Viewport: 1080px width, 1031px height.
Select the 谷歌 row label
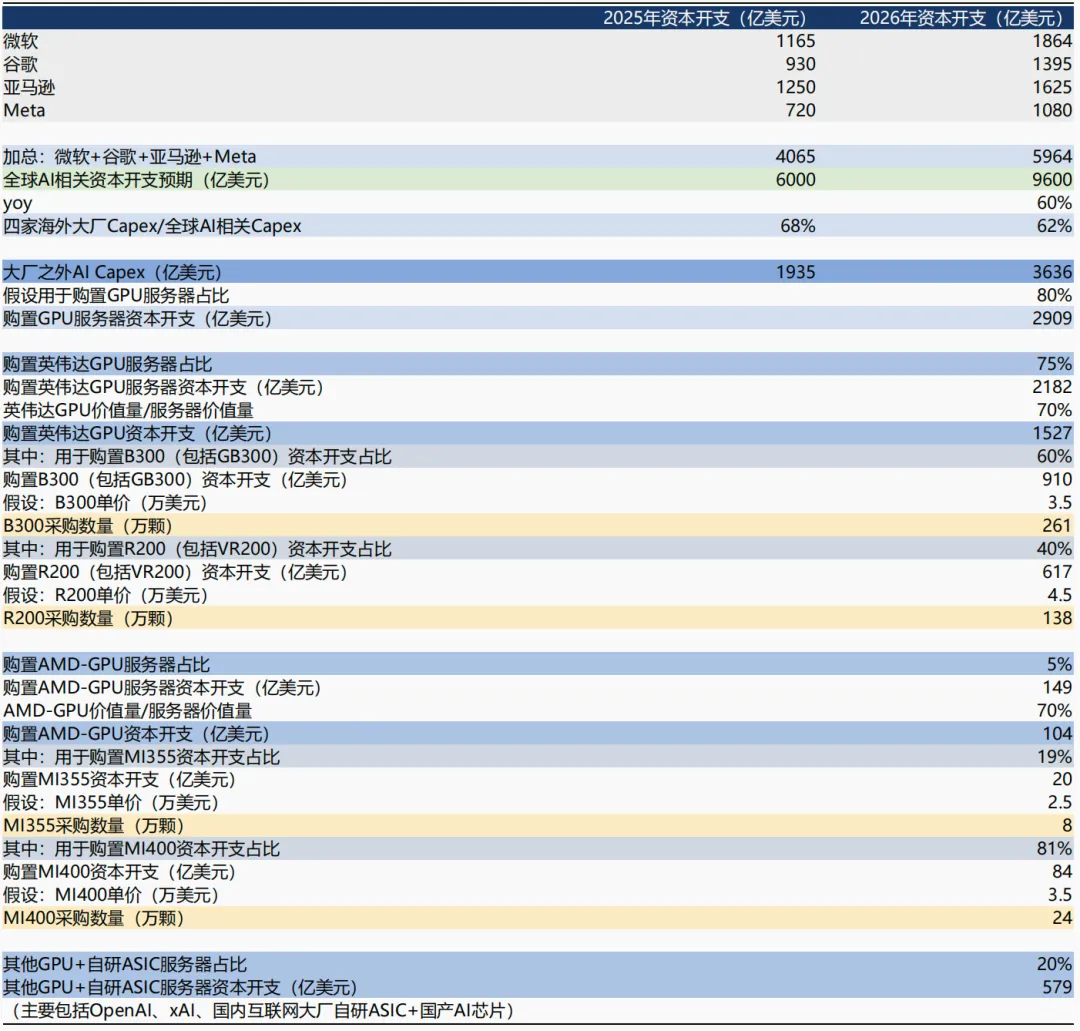click(21, 64)
